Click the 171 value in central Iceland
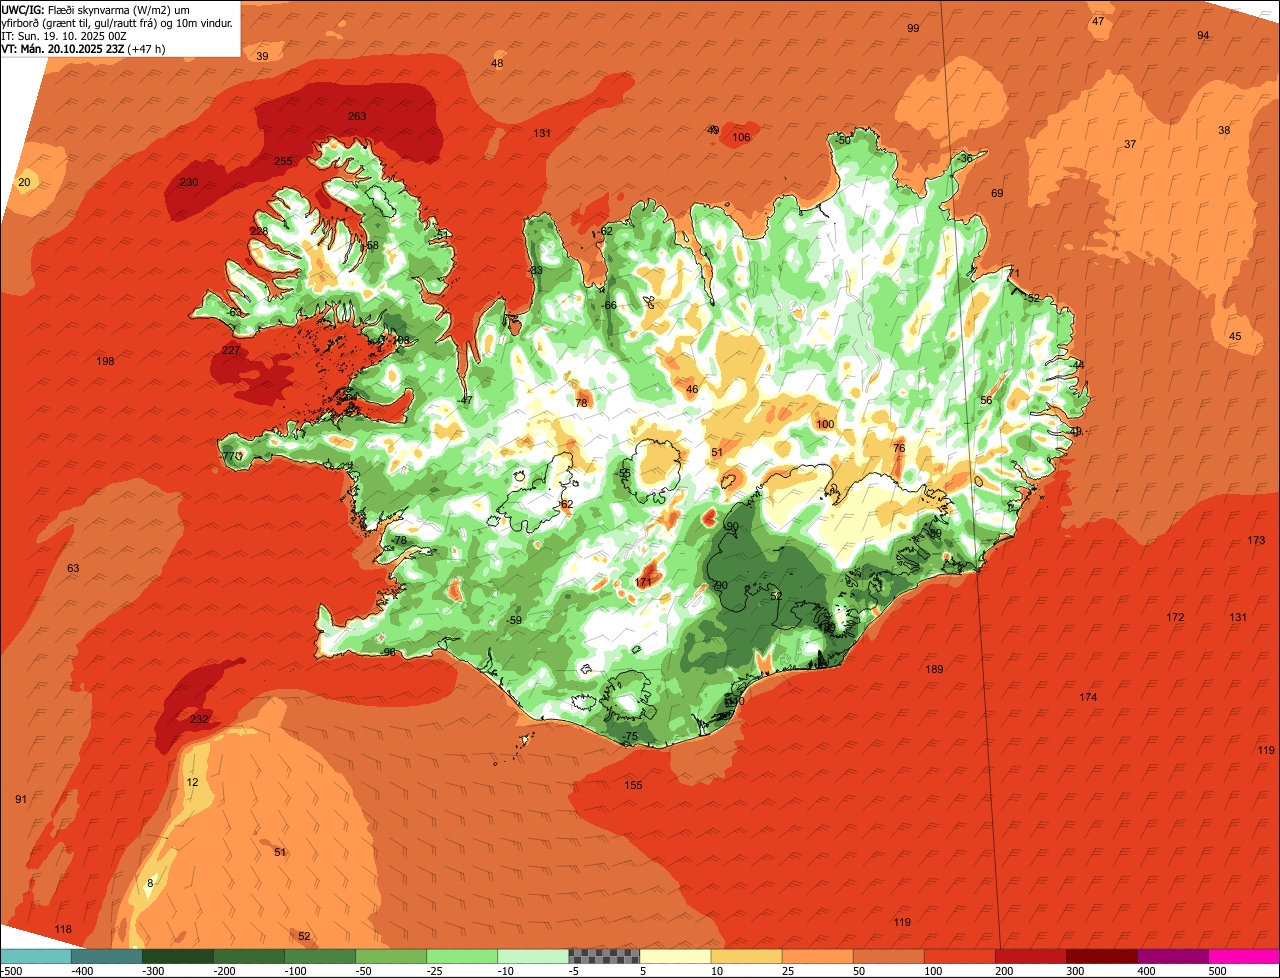The height and width of the screenshot is (978, 1280). coord(643,582)
